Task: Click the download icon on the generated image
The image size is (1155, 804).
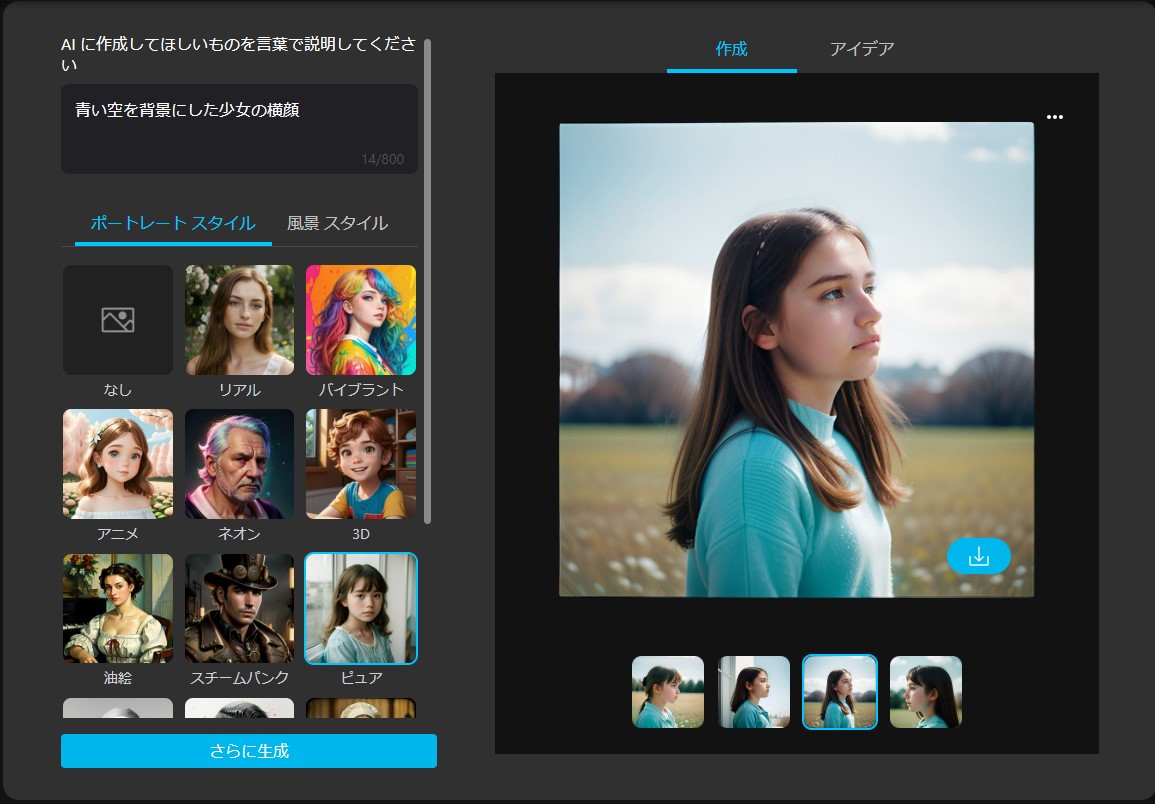Action: [x=978, y=556]
